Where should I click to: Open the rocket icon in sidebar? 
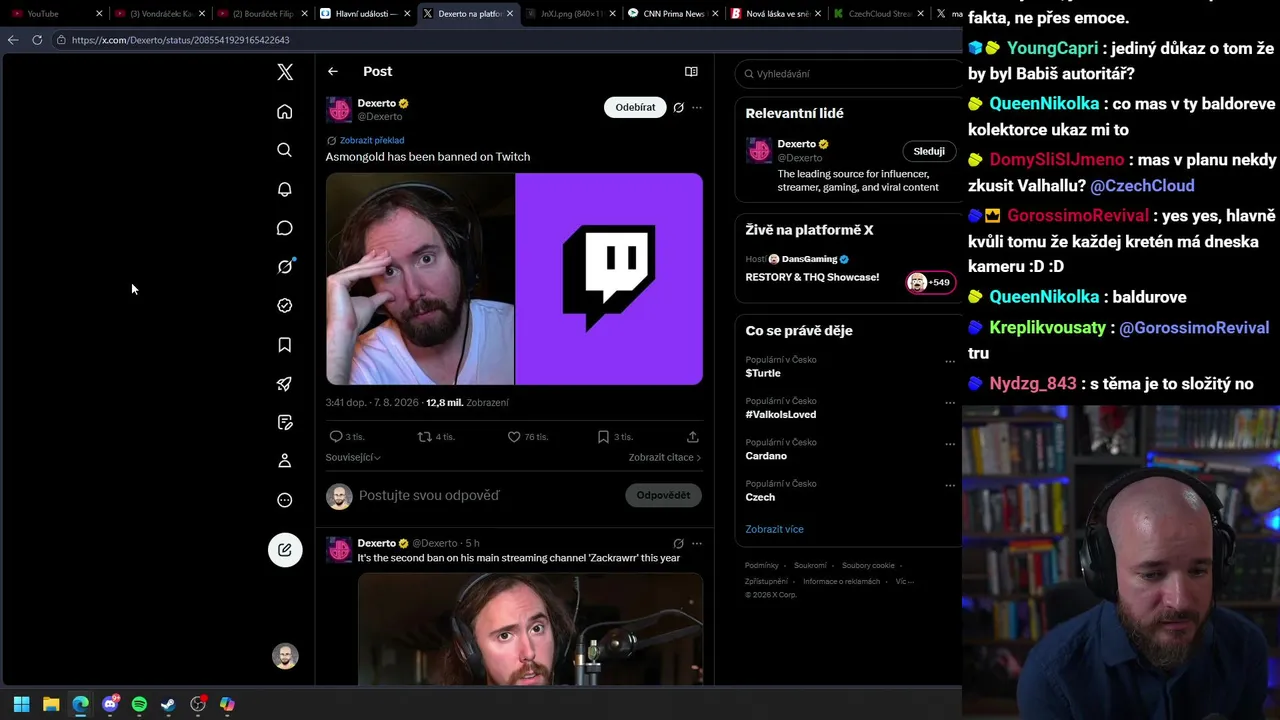(x=285, y=384)
